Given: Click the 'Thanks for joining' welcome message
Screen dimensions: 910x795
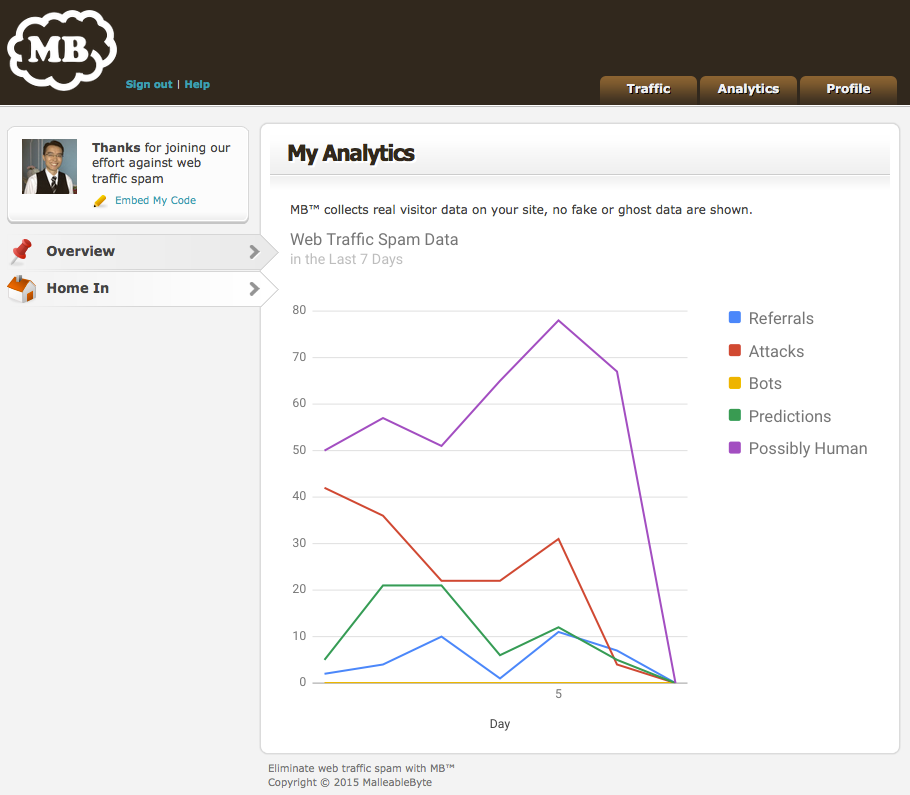Looking at the screenshot, I should pos(161,163).
